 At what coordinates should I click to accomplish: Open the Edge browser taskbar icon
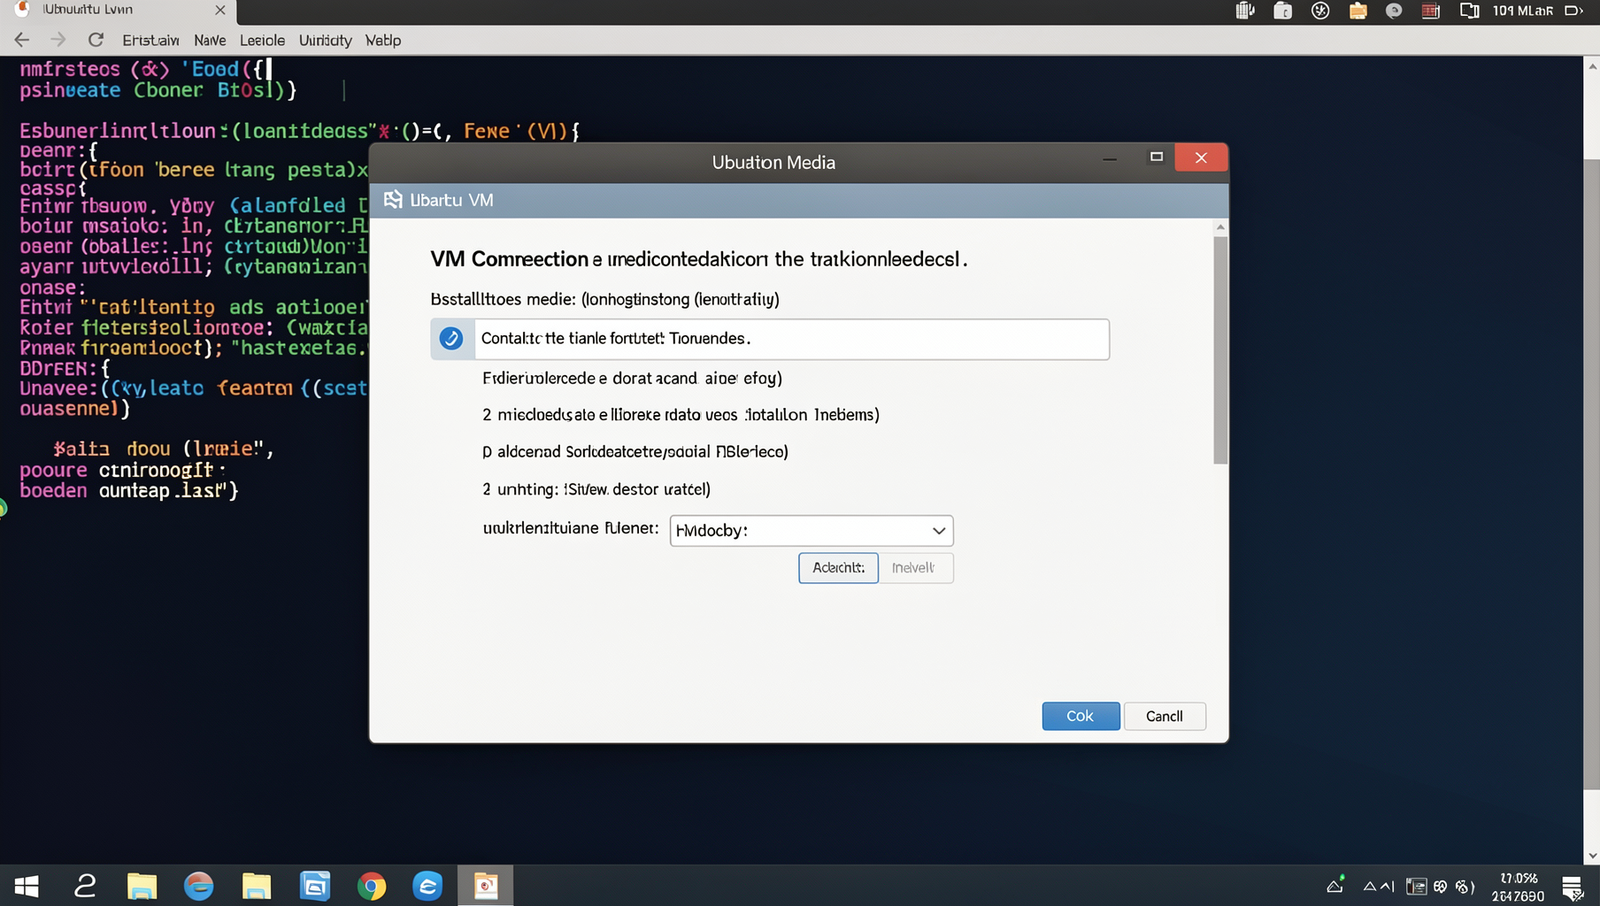point(428,886)
